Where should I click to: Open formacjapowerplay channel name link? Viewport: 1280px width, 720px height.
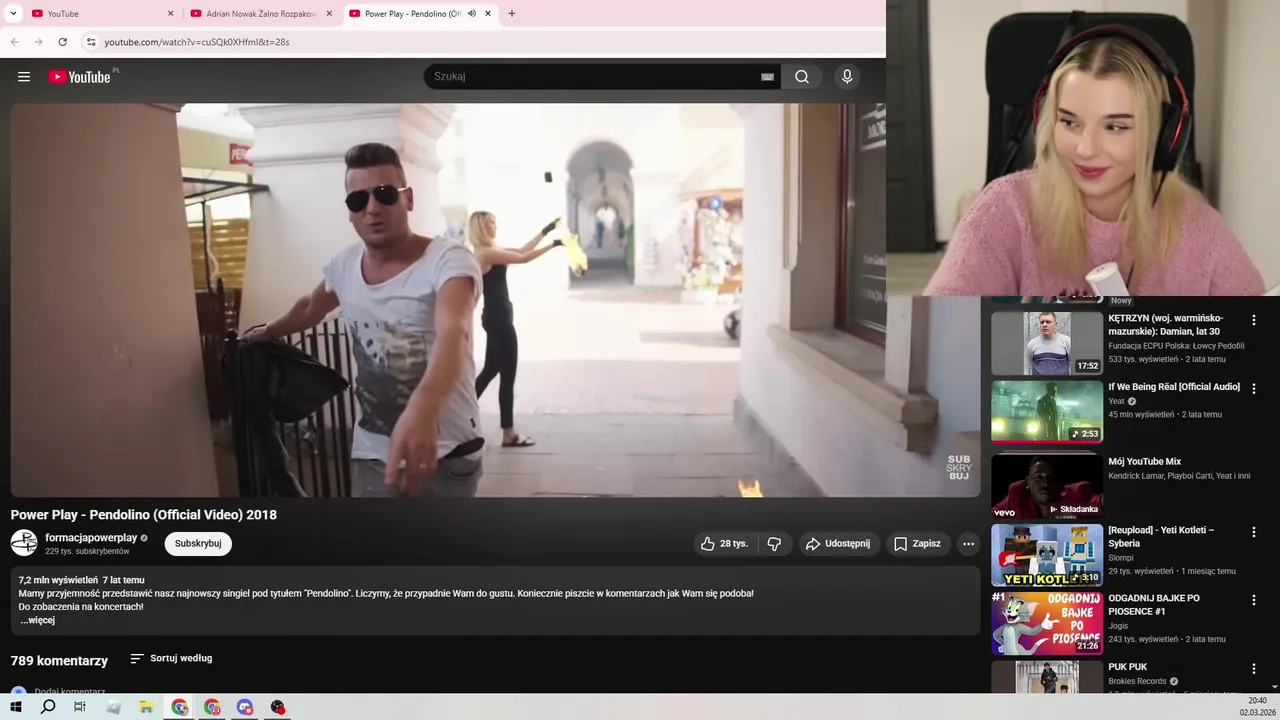click(91, 538)
